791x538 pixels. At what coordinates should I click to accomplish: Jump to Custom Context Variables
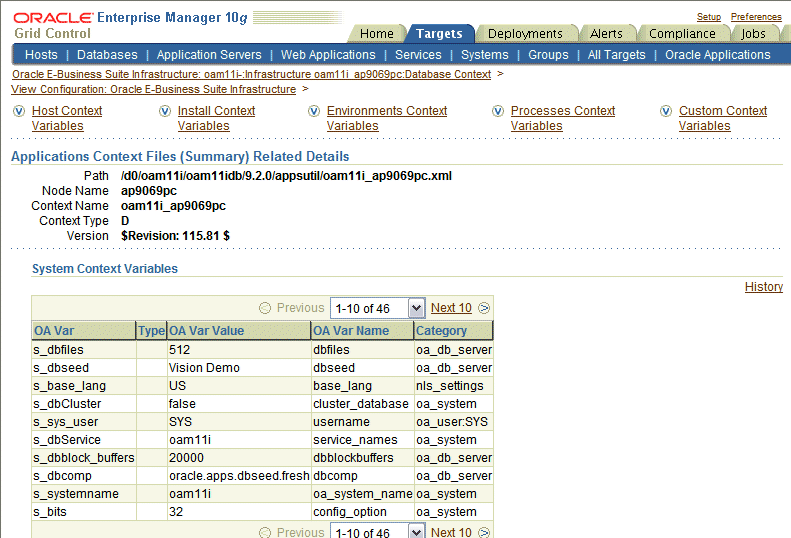(723, 118)
